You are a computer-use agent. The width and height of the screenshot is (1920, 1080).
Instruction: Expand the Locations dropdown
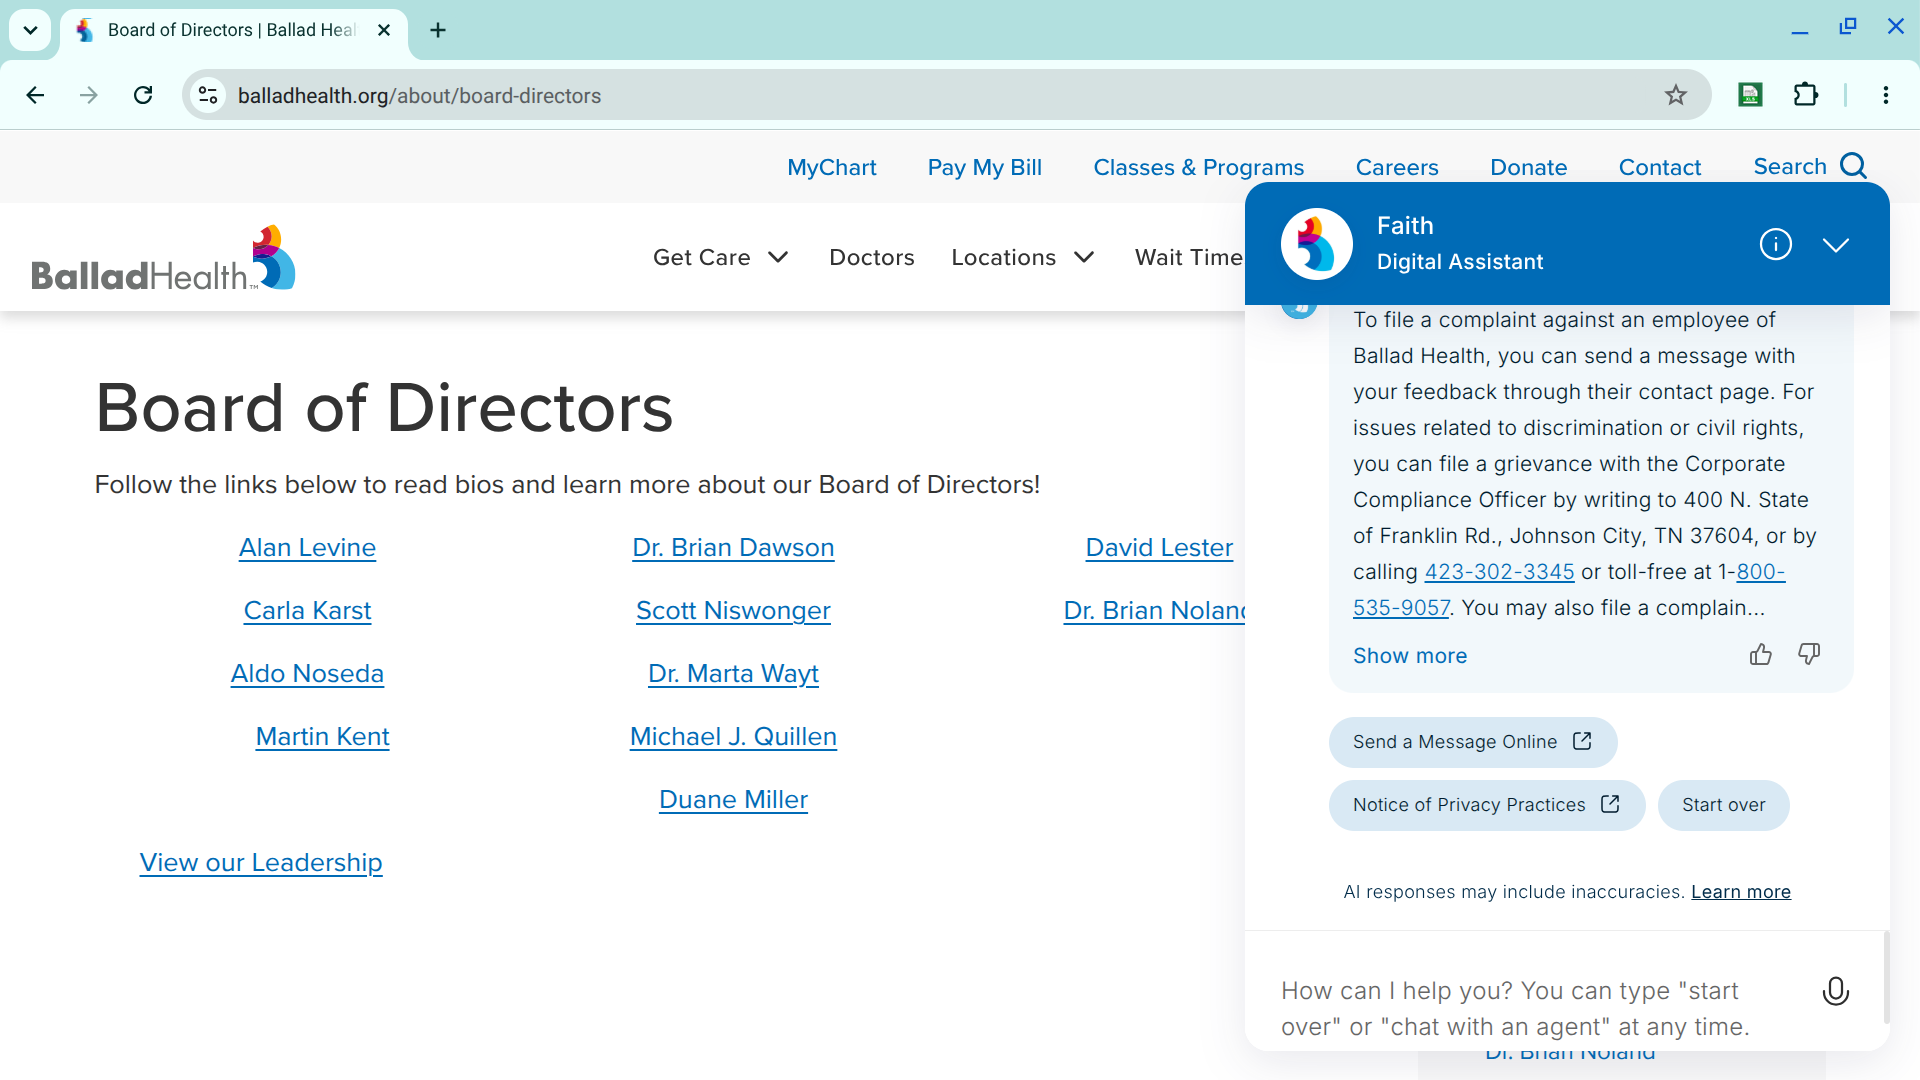pyautogui.click(x=1023, y=257)
